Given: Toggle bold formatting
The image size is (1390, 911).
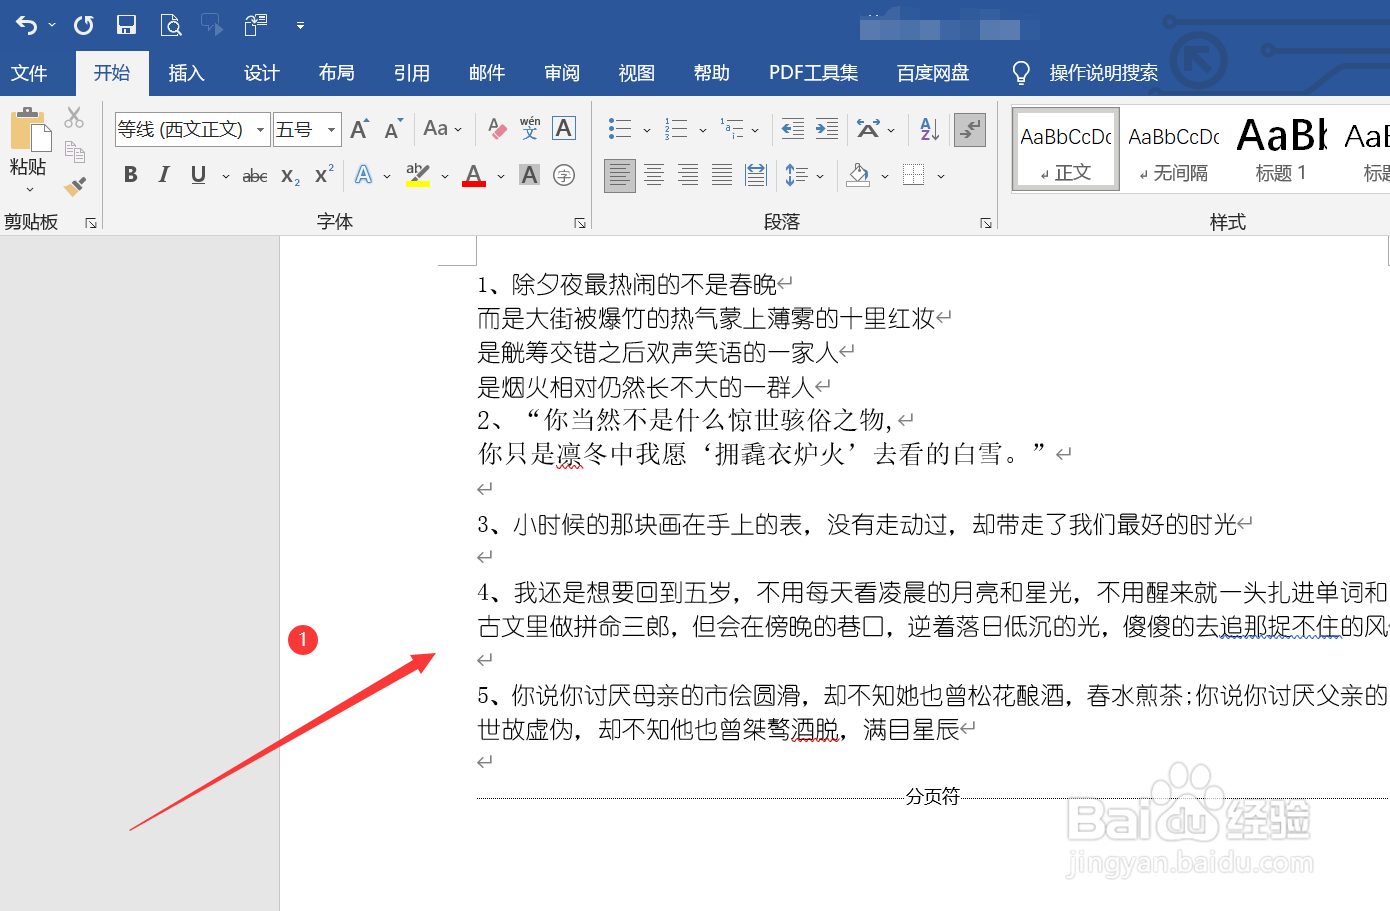Looking at the screenshot, I should [130, 175].
